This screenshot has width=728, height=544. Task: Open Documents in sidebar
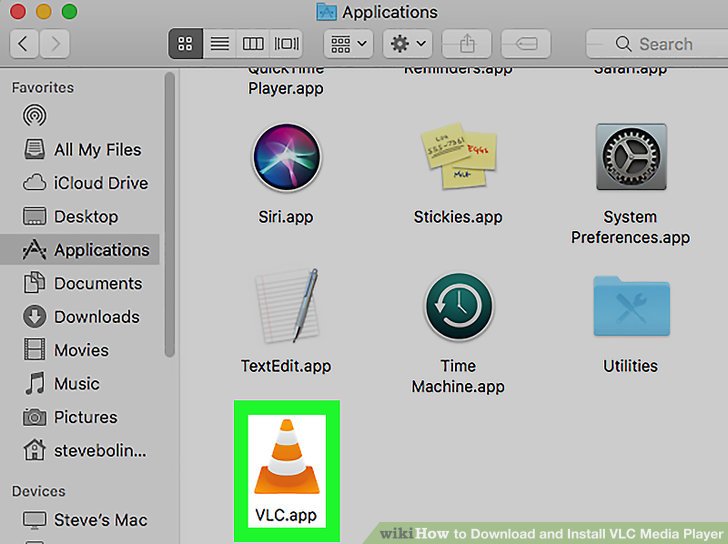coord(82,283)
